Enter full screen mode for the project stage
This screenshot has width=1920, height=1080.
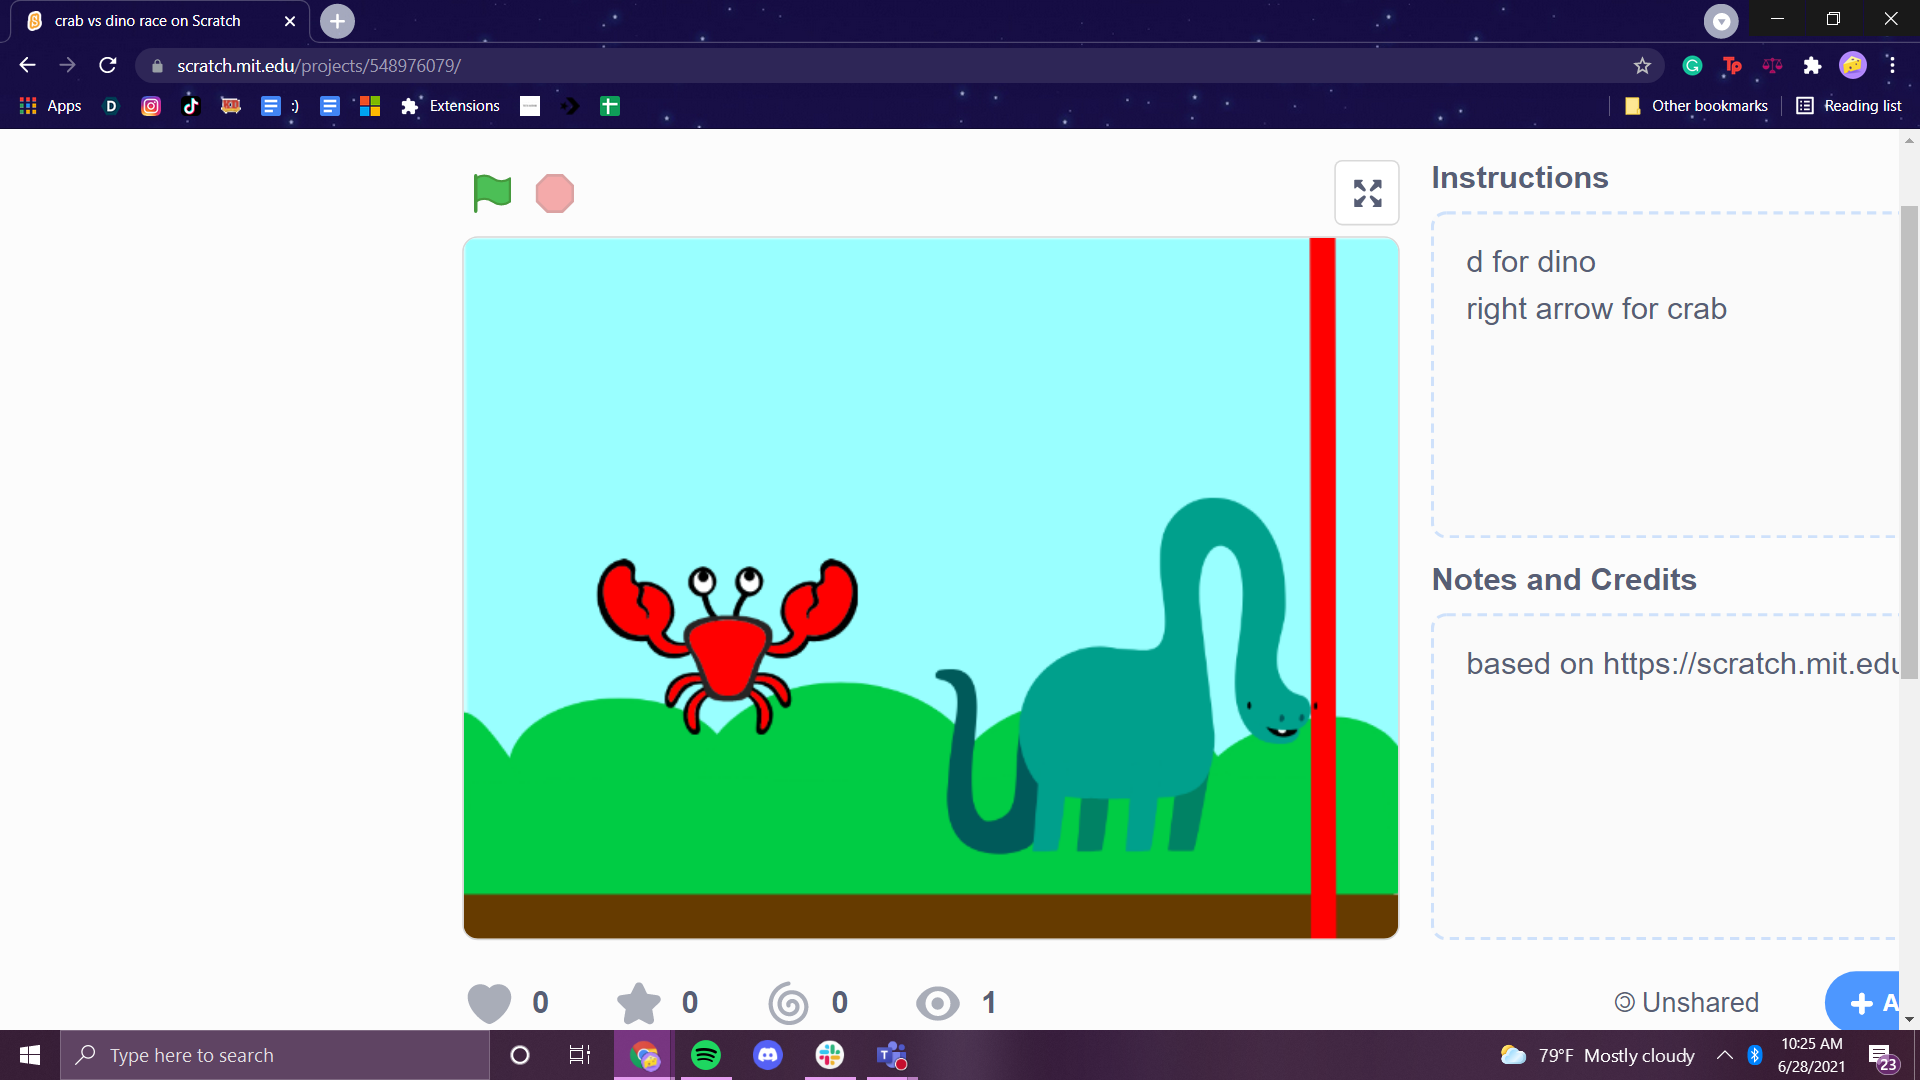coord(1366,192)
